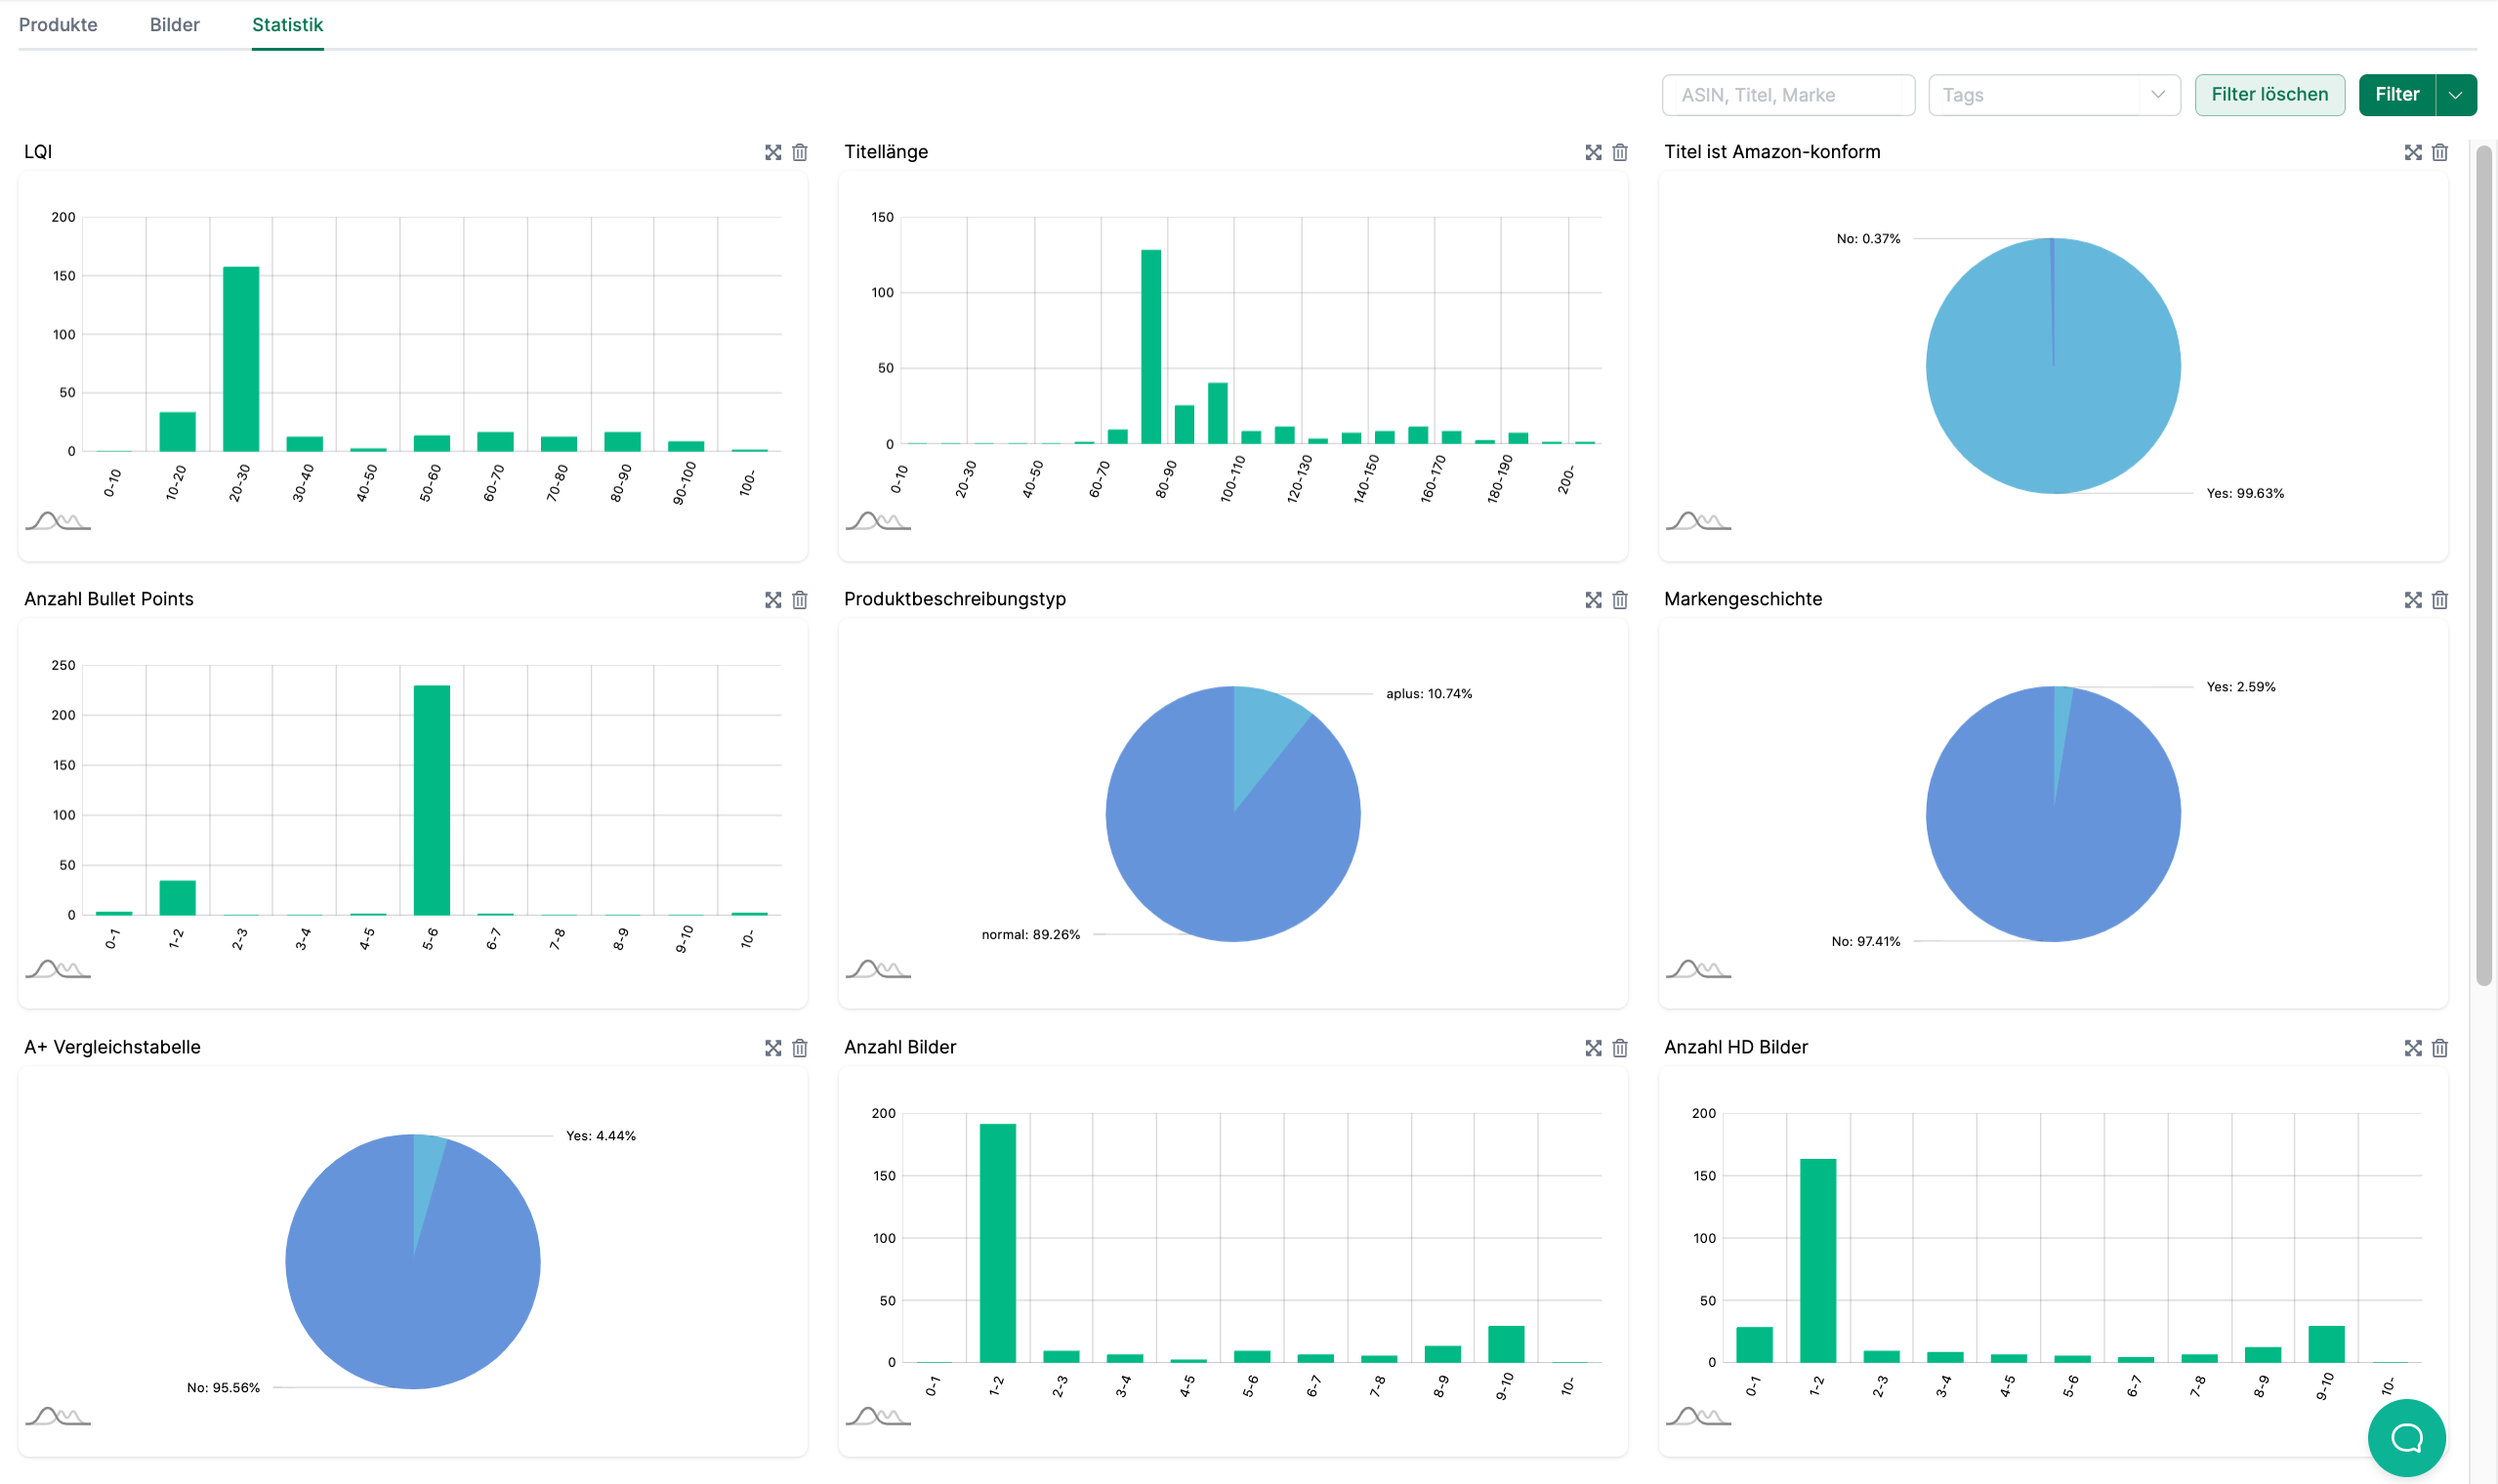Viewport: 2498px width, 1484px height.
Task: Delete the Anzahl HD Bilder chart
Action: point(2440,1048)
